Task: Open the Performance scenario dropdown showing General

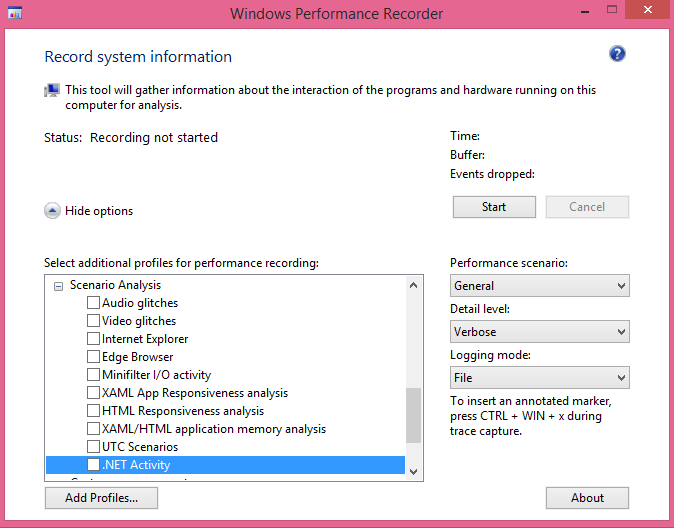Action: (x=539, y=285)
